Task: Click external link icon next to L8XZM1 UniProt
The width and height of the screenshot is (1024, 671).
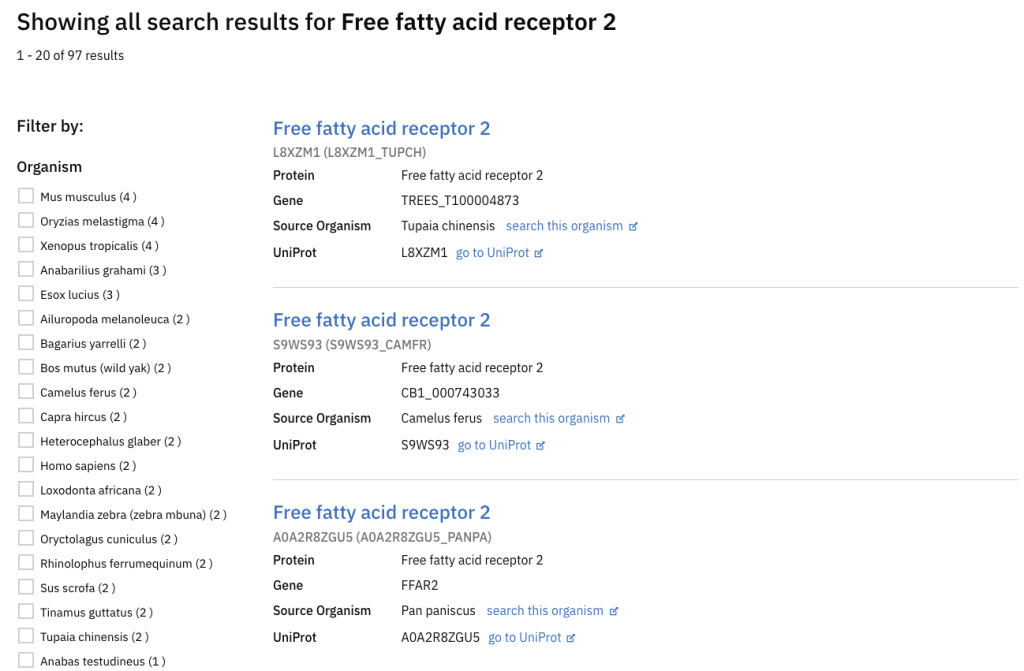Action: pos(539,253)
